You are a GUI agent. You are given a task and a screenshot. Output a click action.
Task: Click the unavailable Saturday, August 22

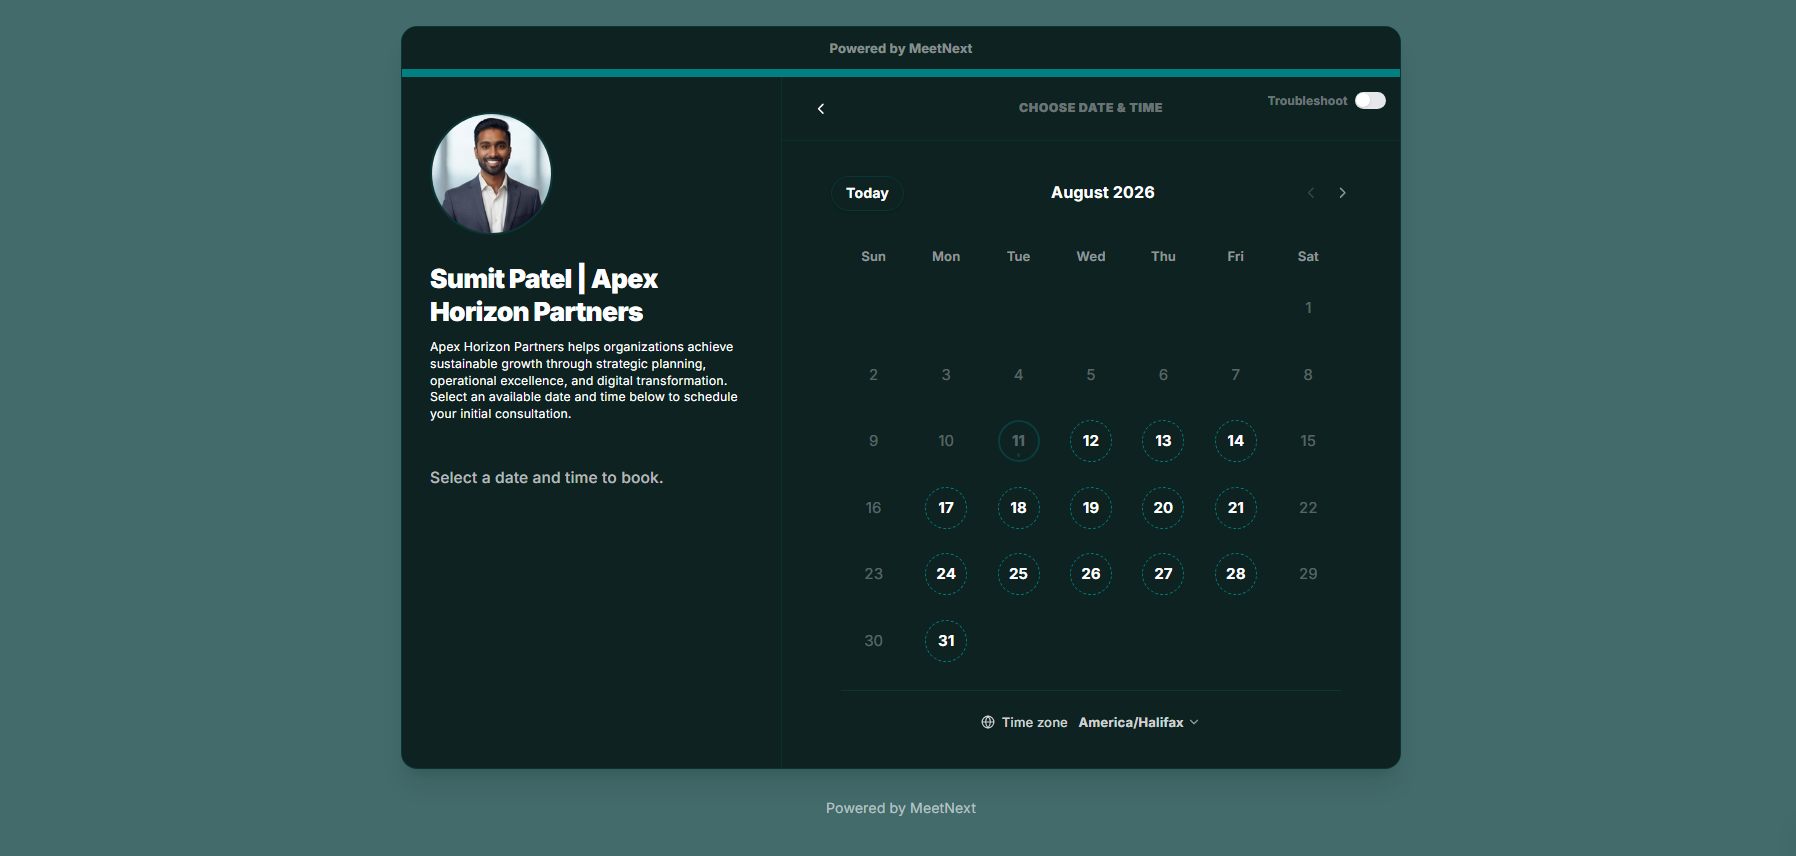(x=1308, y=508)
